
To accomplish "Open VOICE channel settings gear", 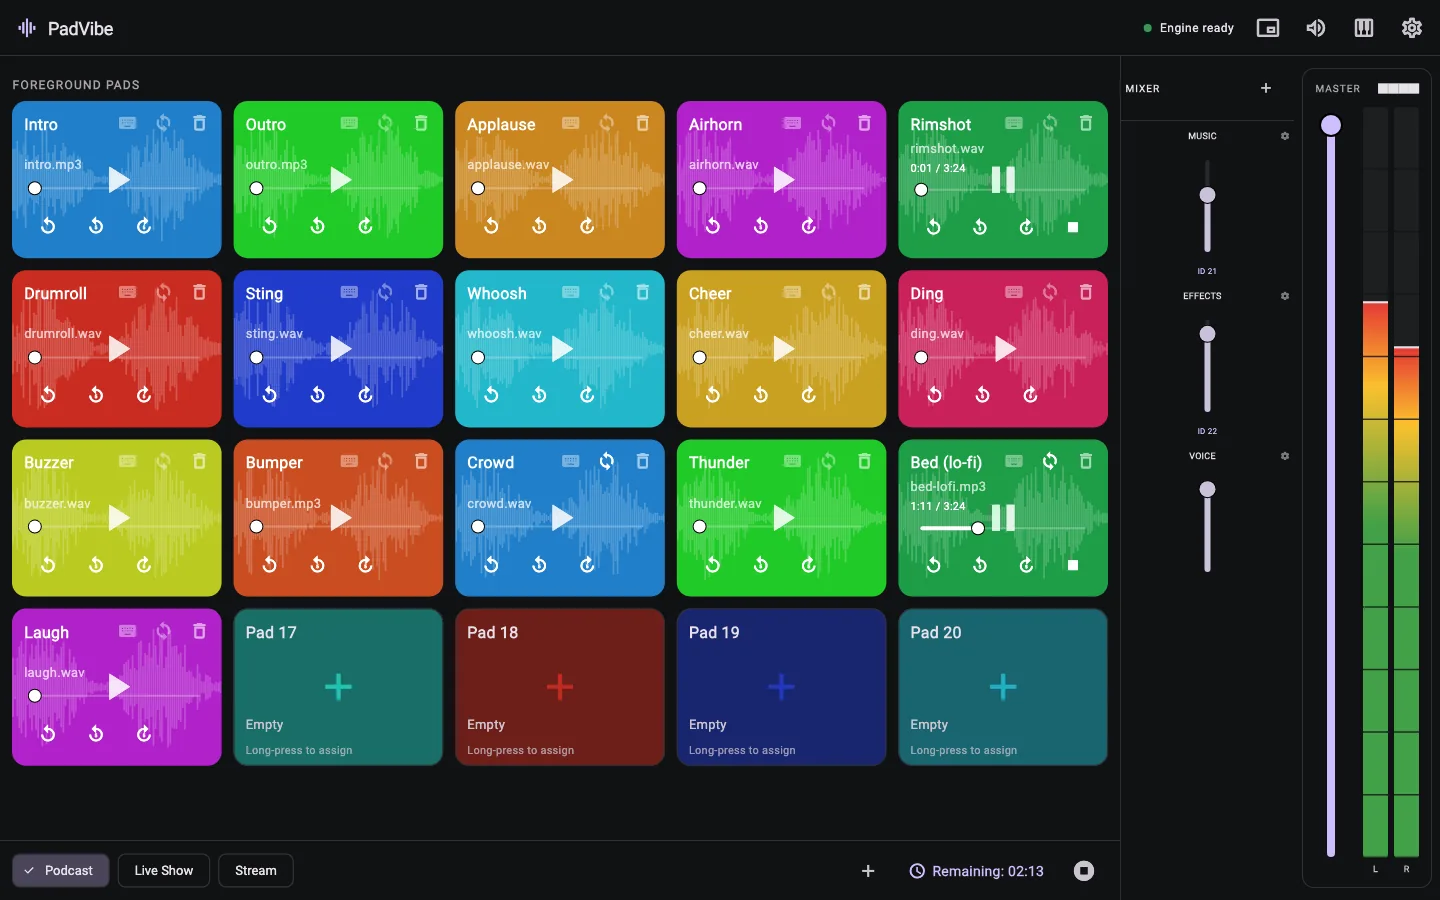I will 1285,456.
